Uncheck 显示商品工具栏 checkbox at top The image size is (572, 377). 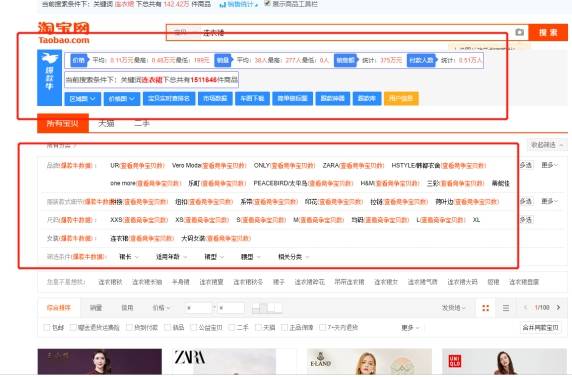coord(267,4)
